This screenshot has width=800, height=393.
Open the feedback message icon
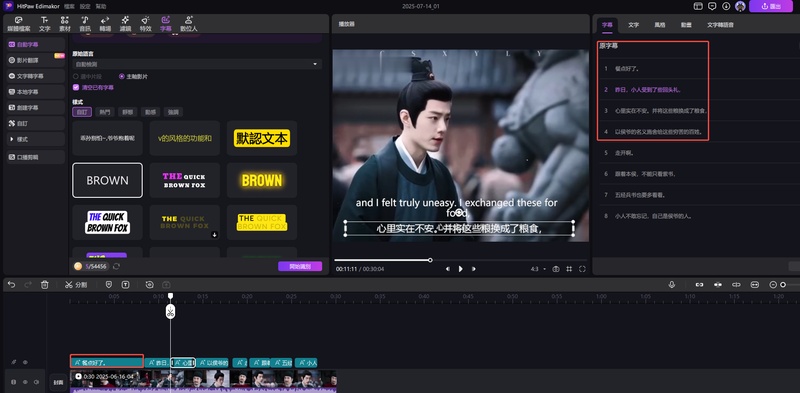712,6
